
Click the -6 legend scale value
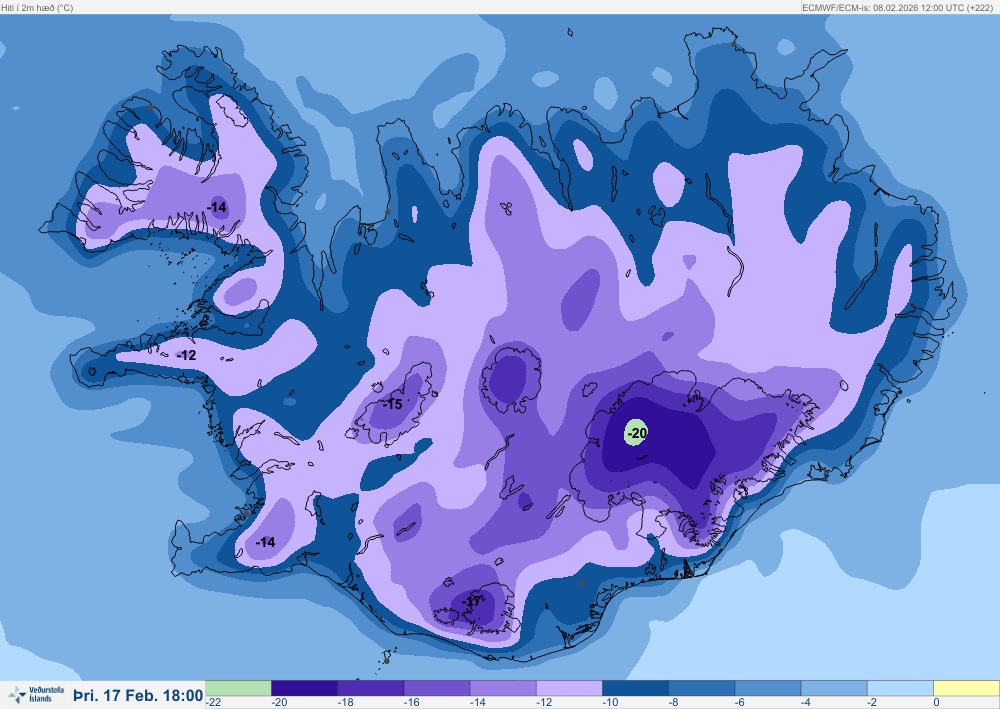click(740, 702)
